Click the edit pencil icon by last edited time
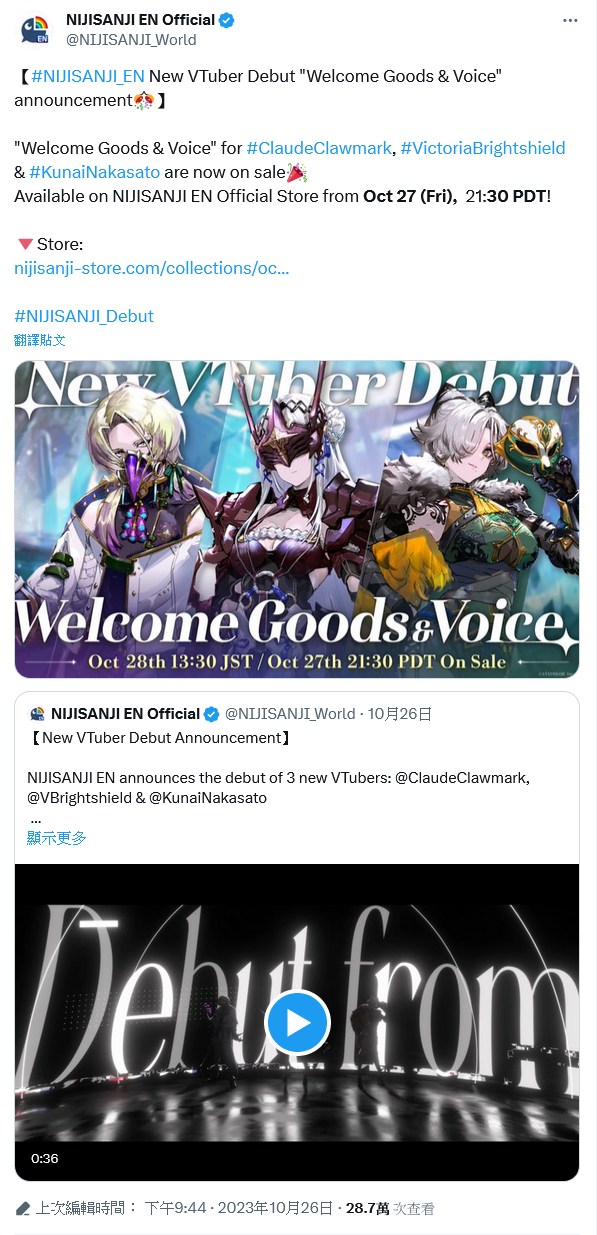This screenshot has height=1235, width=597. coord(23,1209)
